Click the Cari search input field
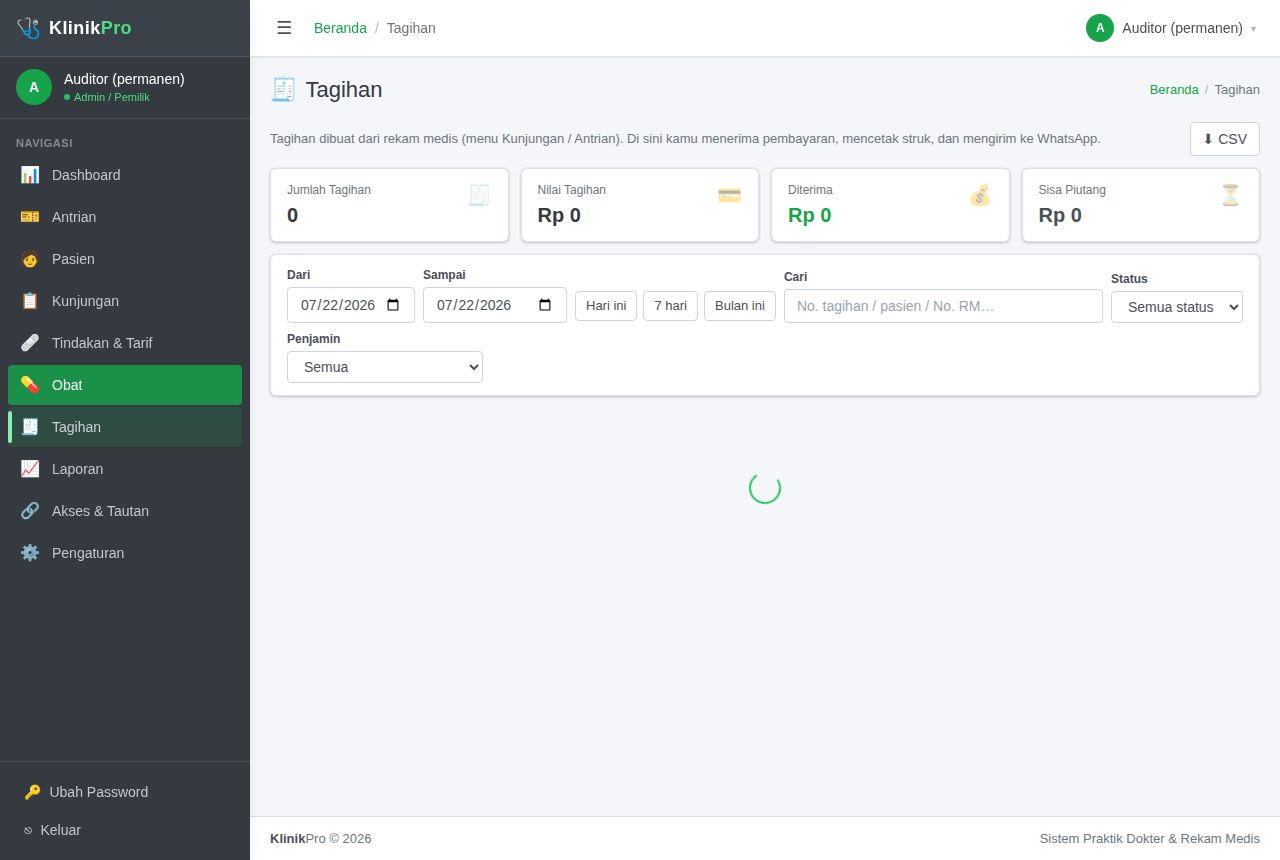1280x860 pixels. [943, 306]
